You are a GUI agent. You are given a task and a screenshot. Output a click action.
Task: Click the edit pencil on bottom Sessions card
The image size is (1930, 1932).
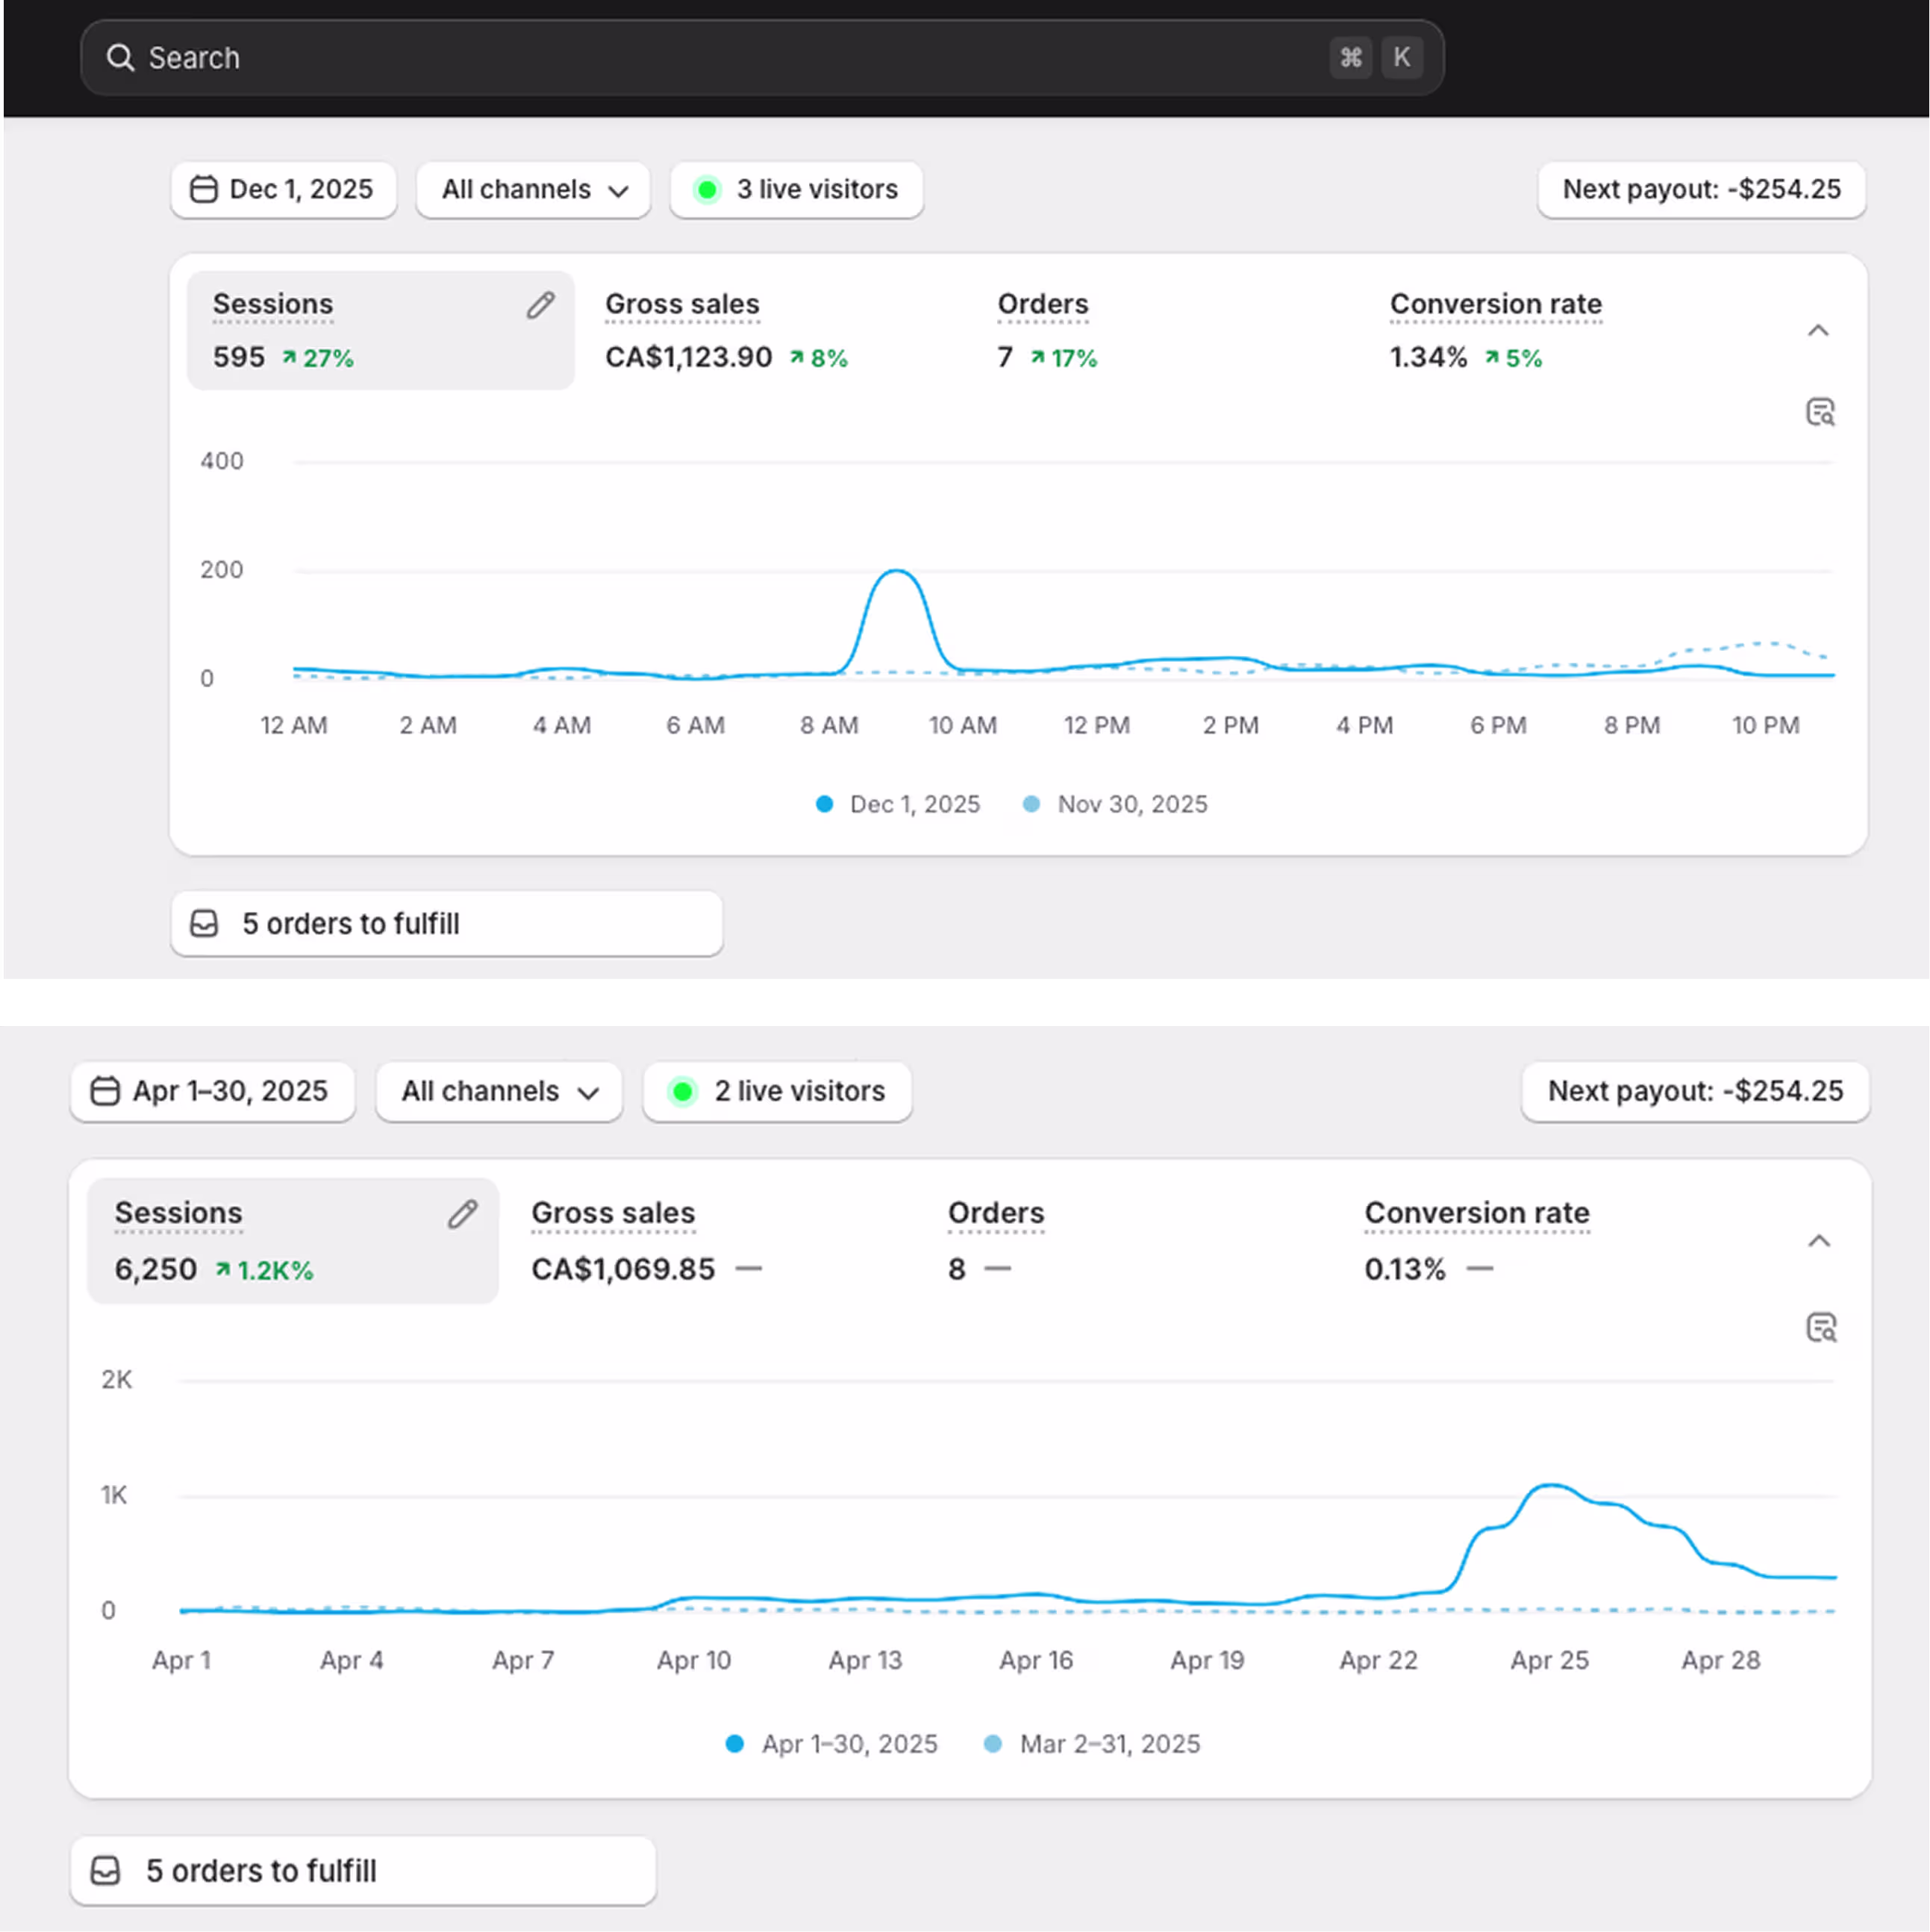click(x=462, y=1214)
